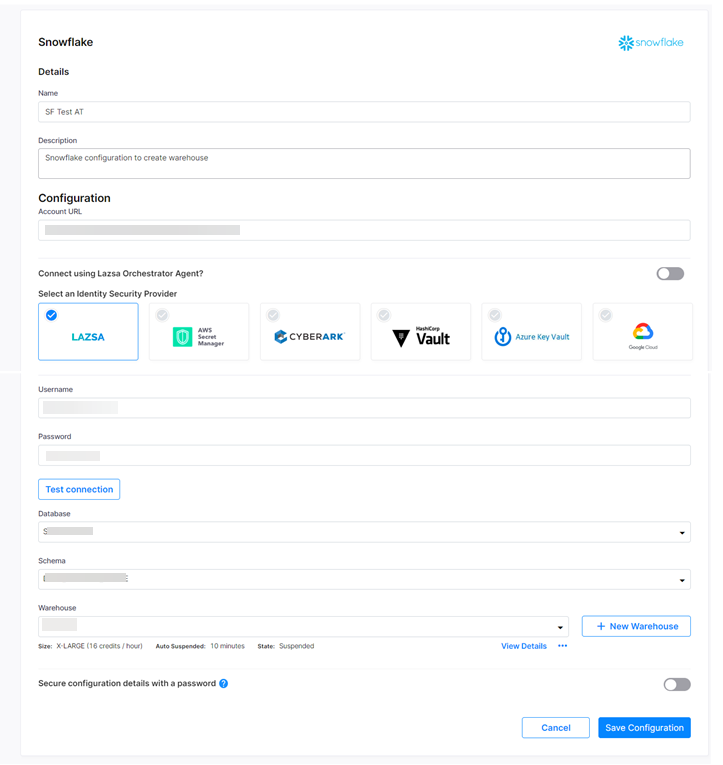This screenshot has width=723, height=765.
Task: Click into the Name input field
Action: coord(364,112)
